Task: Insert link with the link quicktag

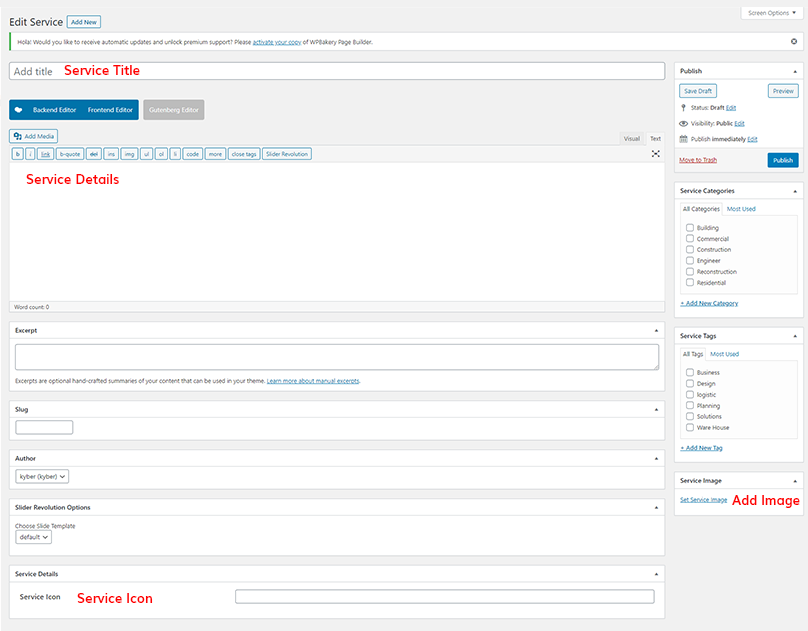Action: (45, 154)
